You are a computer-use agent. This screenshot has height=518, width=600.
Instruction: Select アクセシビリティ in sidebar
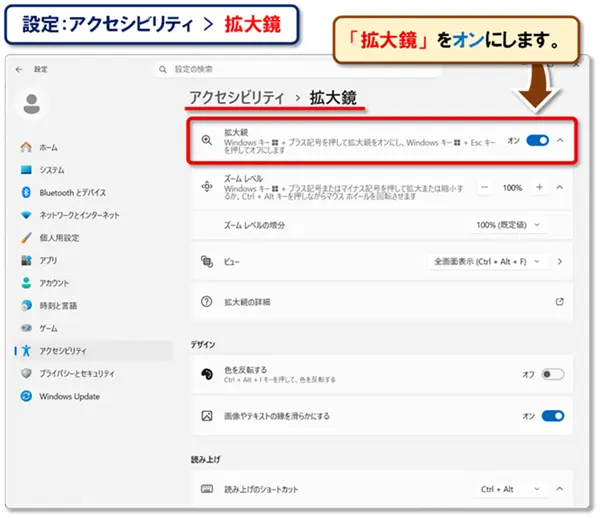click(93, 350)
